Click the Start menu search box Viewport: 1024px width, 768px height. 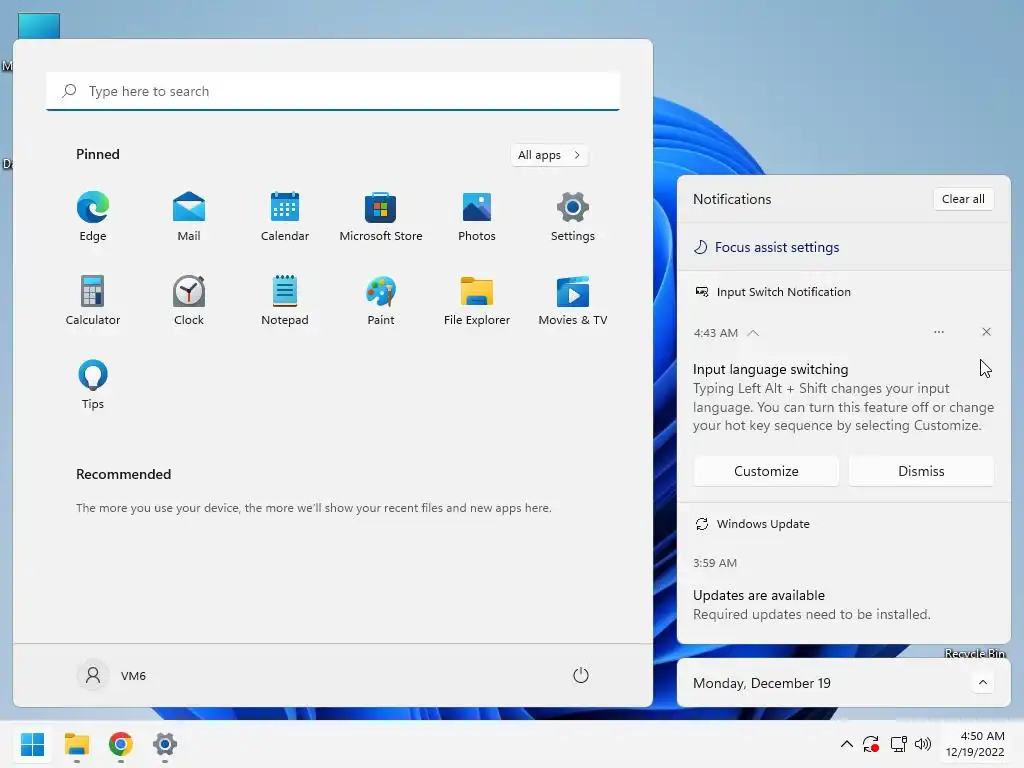(x=333, y=91)
